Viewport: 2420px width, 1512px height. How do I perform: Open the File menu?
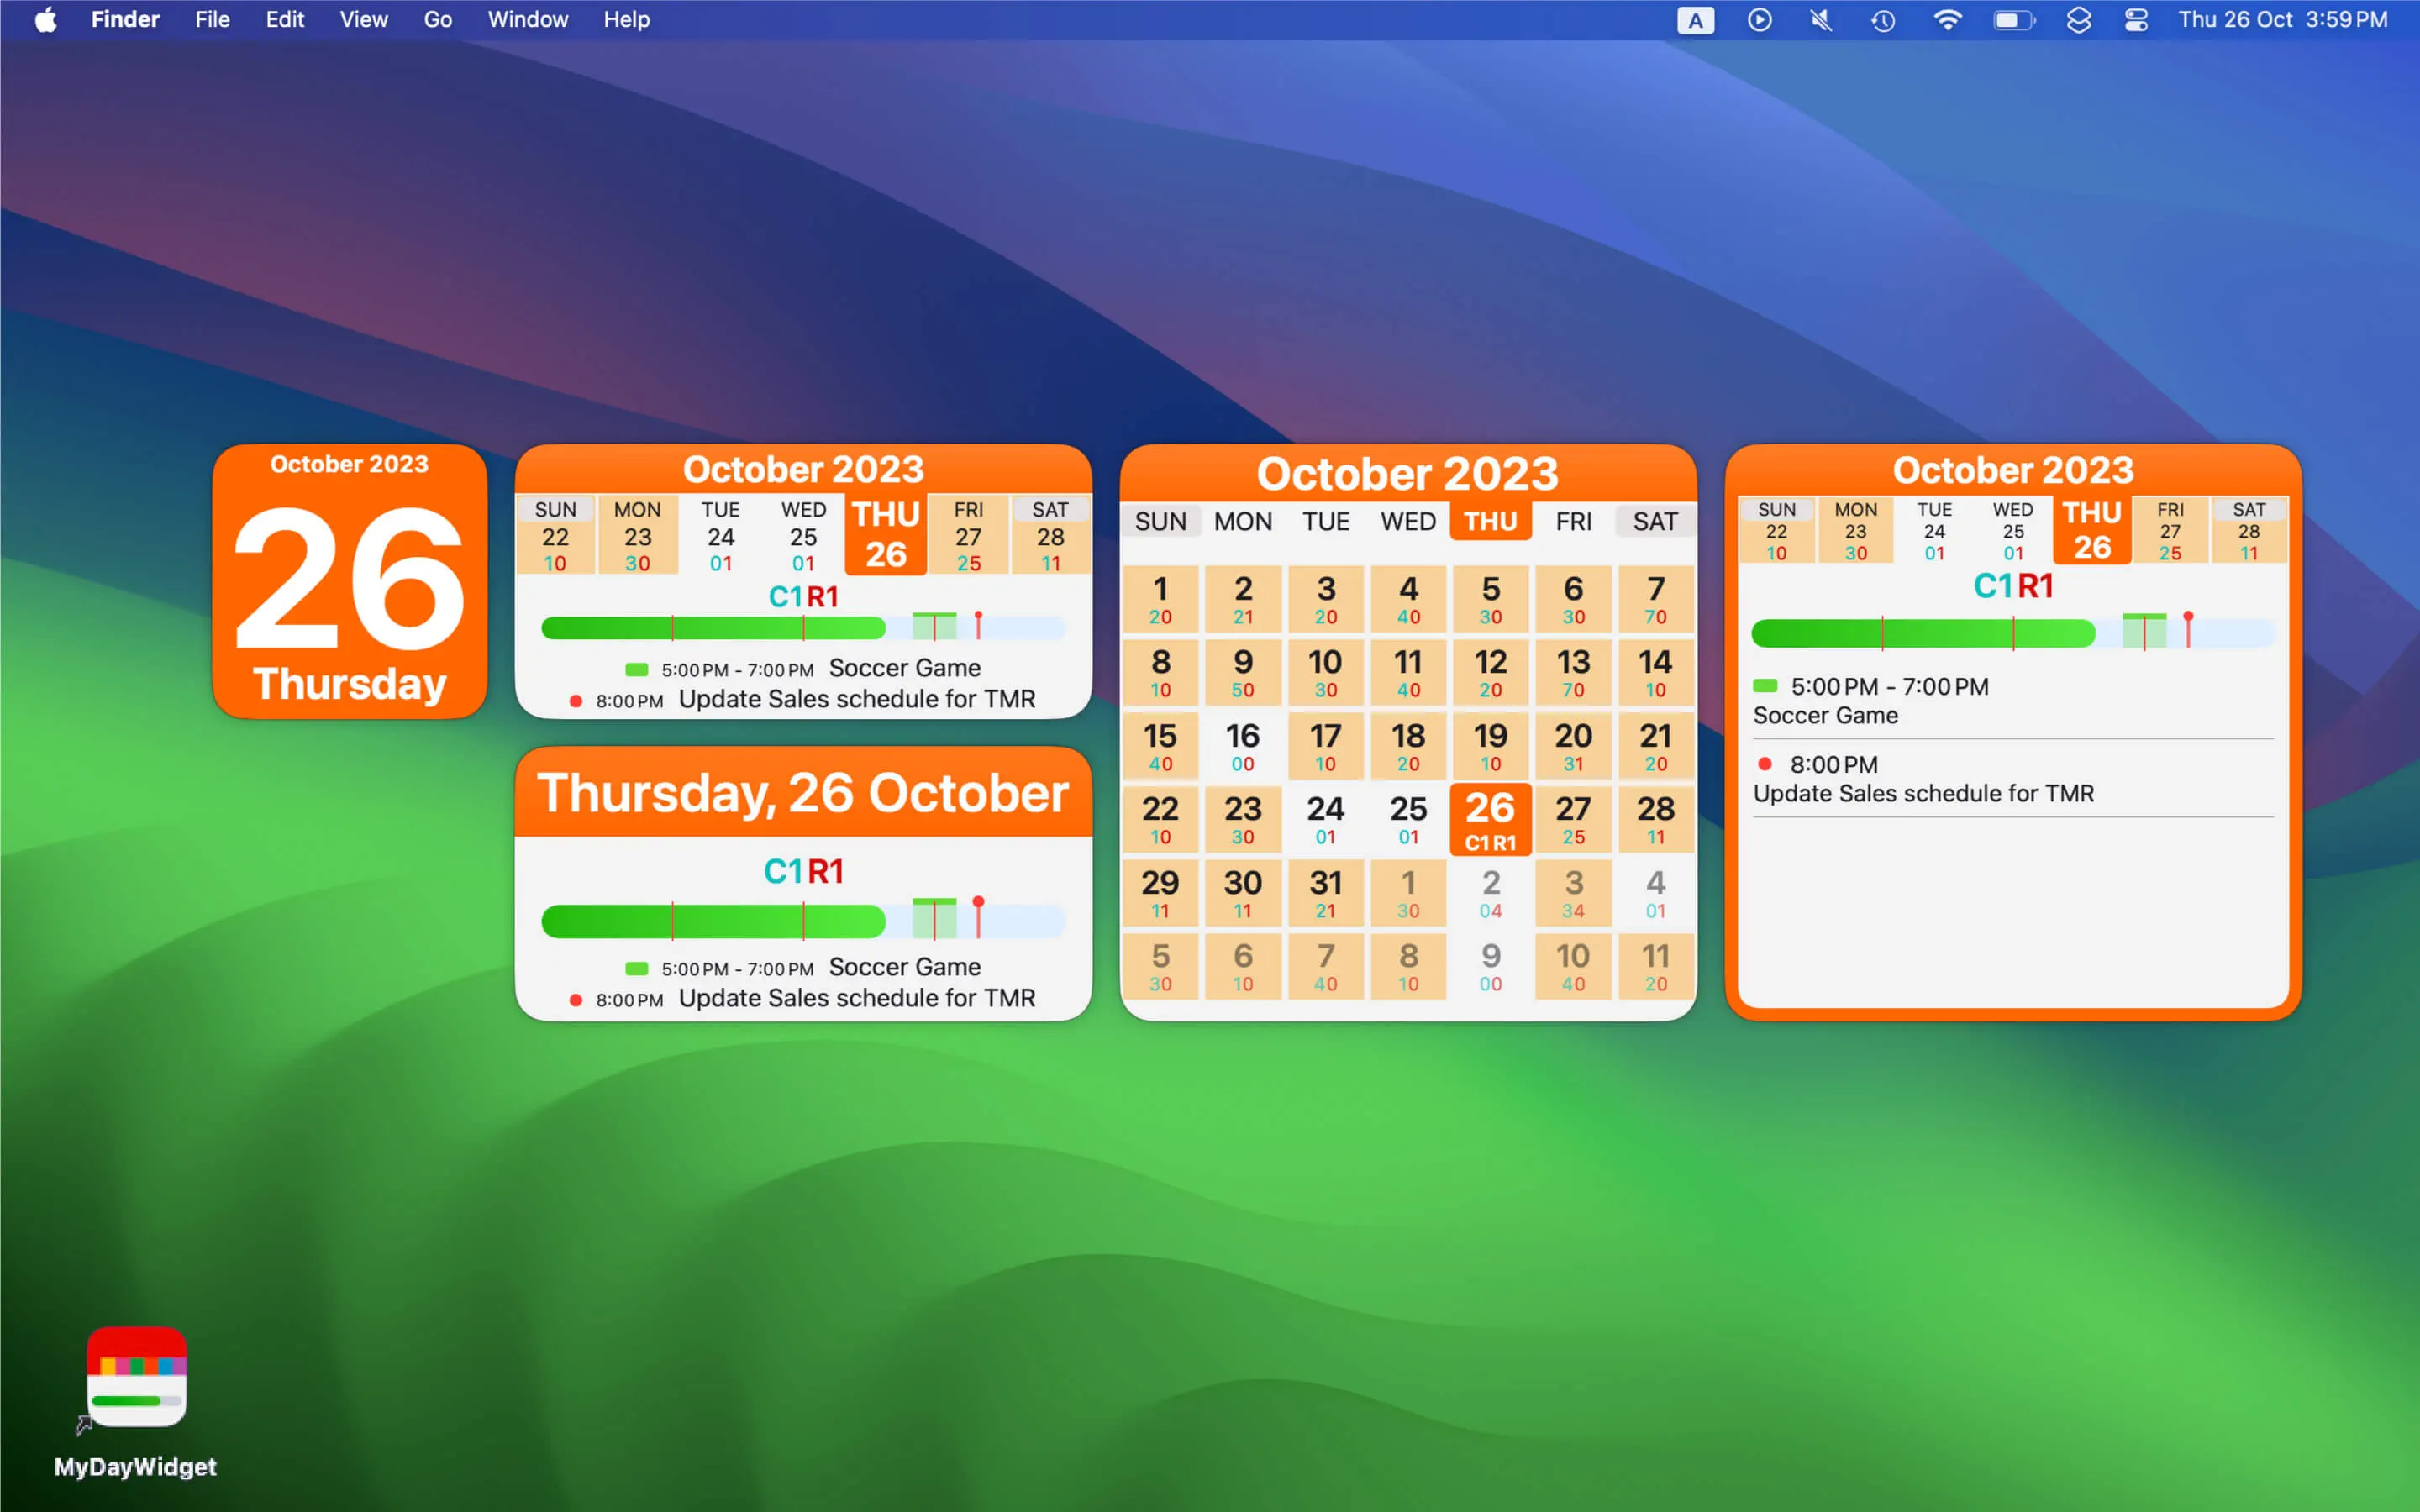(x=212, y=20)
